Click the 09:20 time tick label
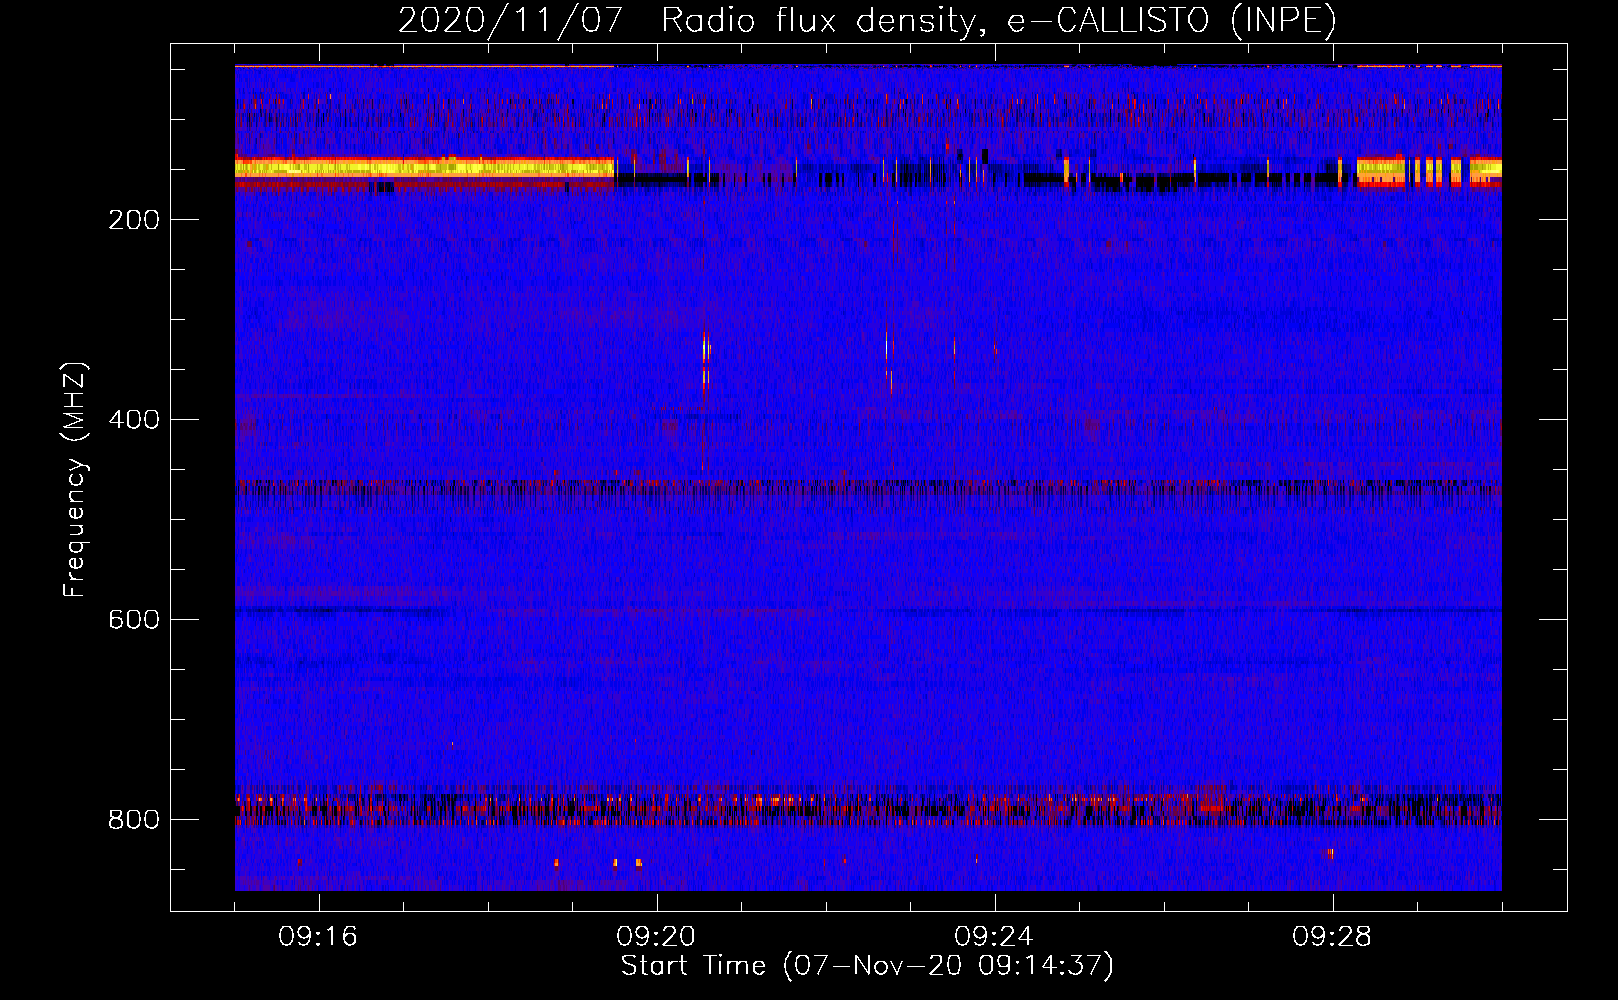The height and width of the screenshot is (1000, 1618). pos(656,937)
